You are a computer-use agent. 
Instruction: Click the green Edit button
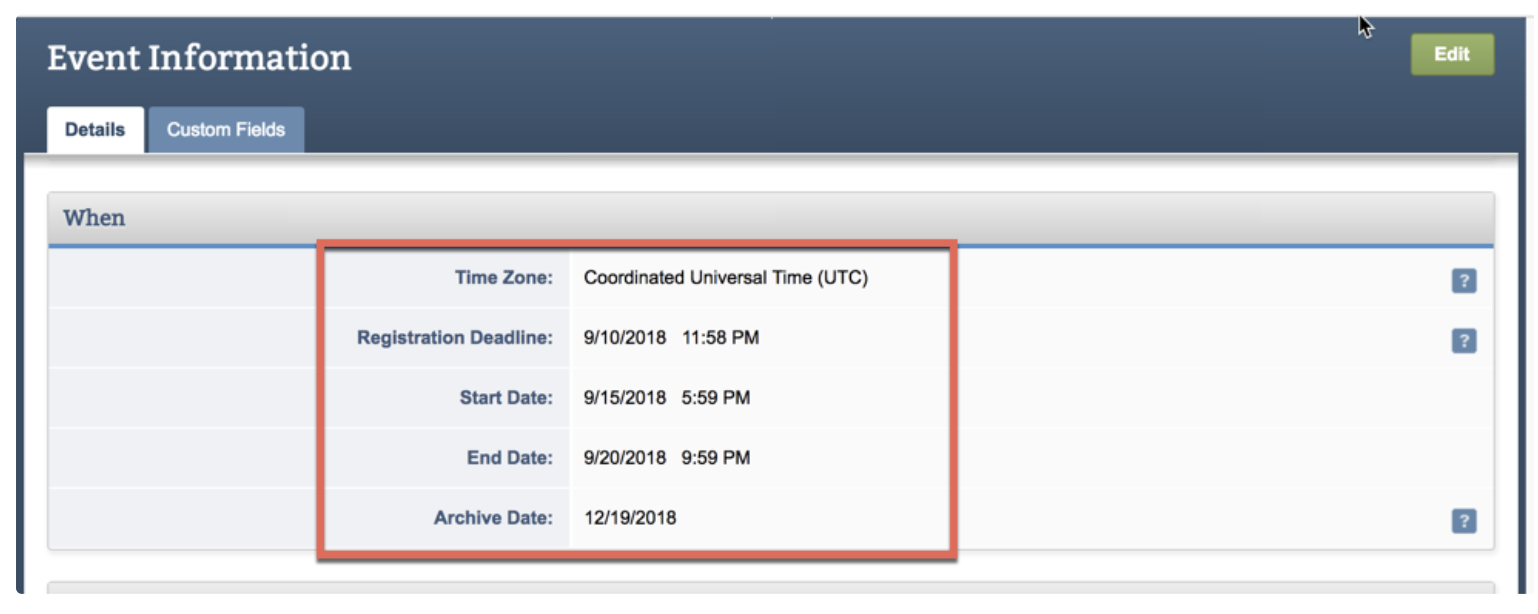[x=1452, y=55]
